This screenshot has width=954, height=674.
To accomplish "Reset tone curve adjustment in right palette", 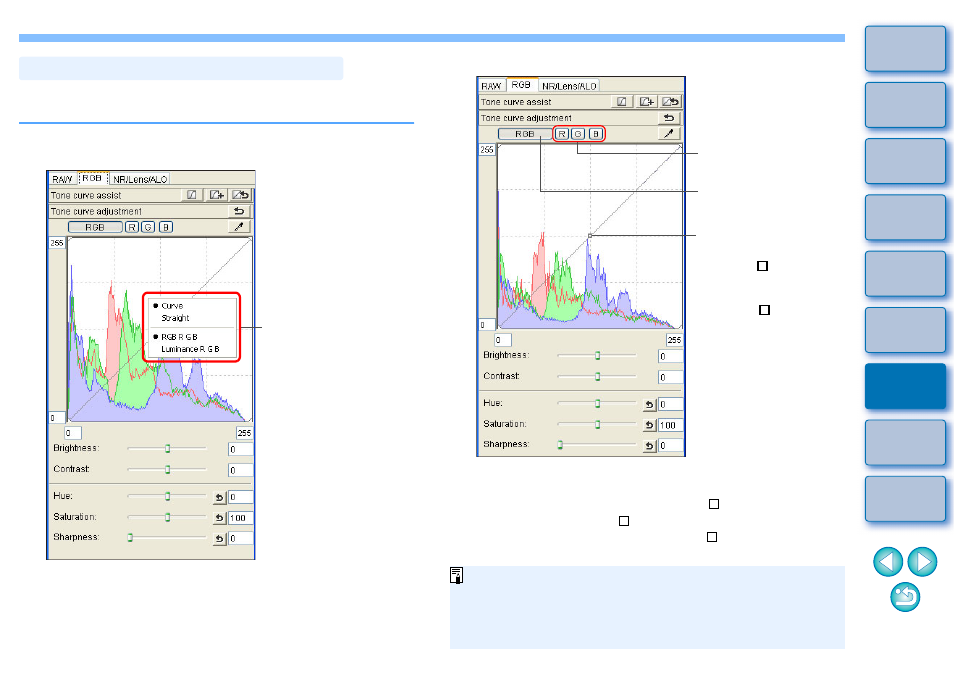I will pos(669,118).
